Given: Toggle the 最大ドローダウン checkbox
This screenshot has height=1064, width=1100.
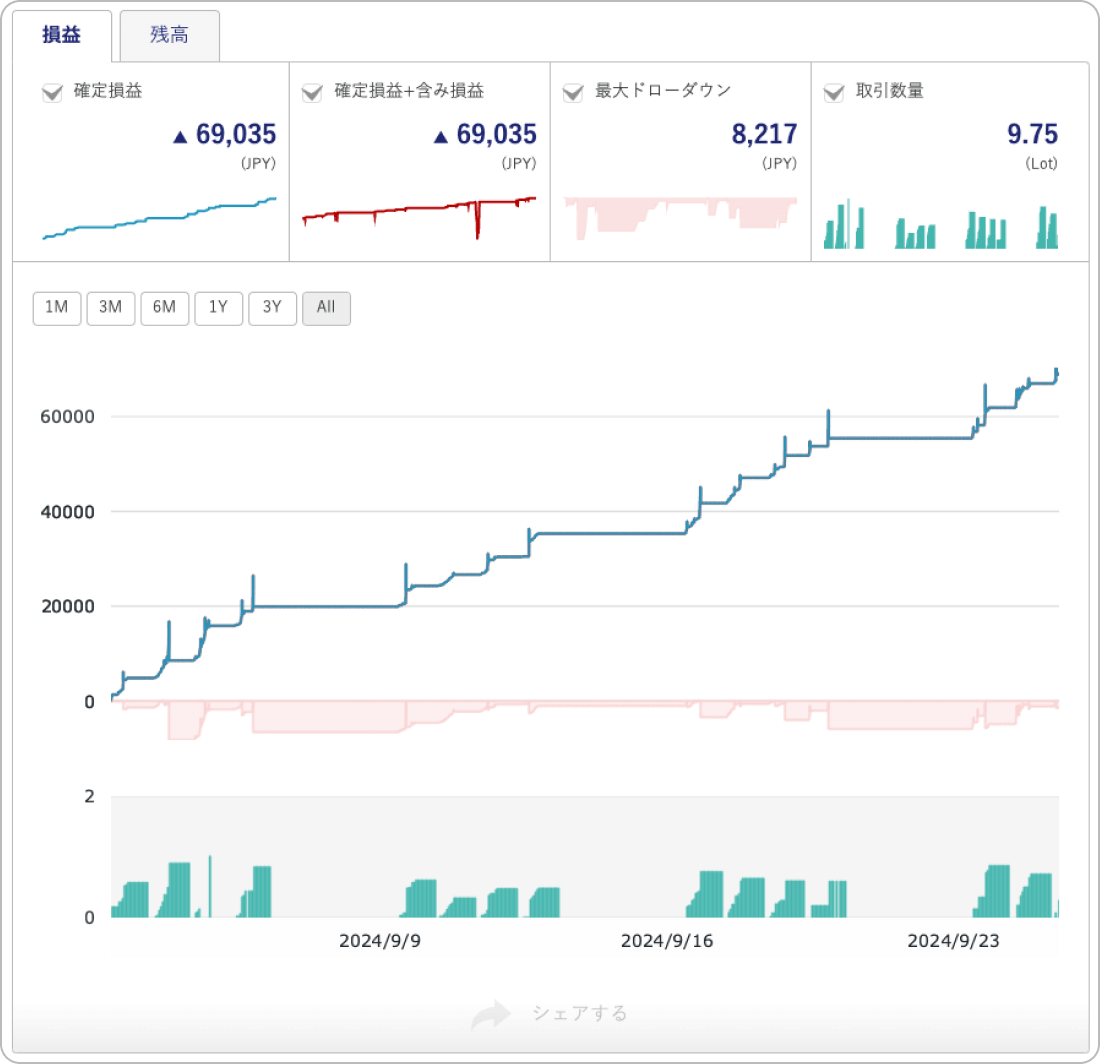Looking at the screenshot, I should tap(573, 92).
